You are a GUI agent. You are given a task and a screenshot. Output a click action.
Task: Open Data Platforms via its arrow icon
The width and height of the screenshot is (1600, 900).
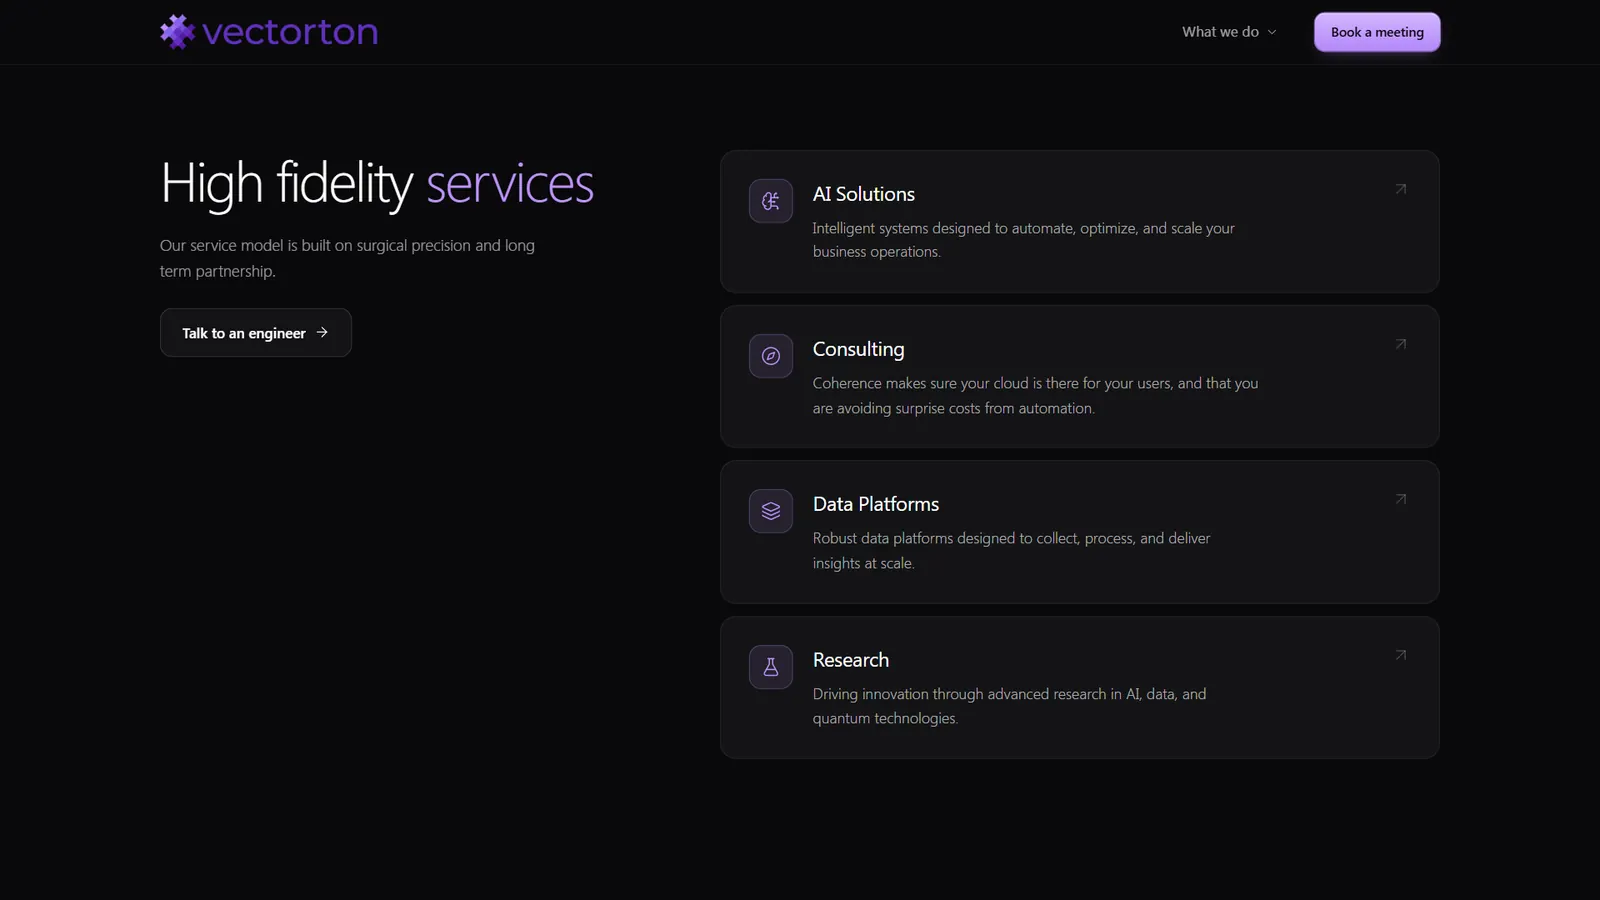pyautogui.click(x=1401, y=499)
